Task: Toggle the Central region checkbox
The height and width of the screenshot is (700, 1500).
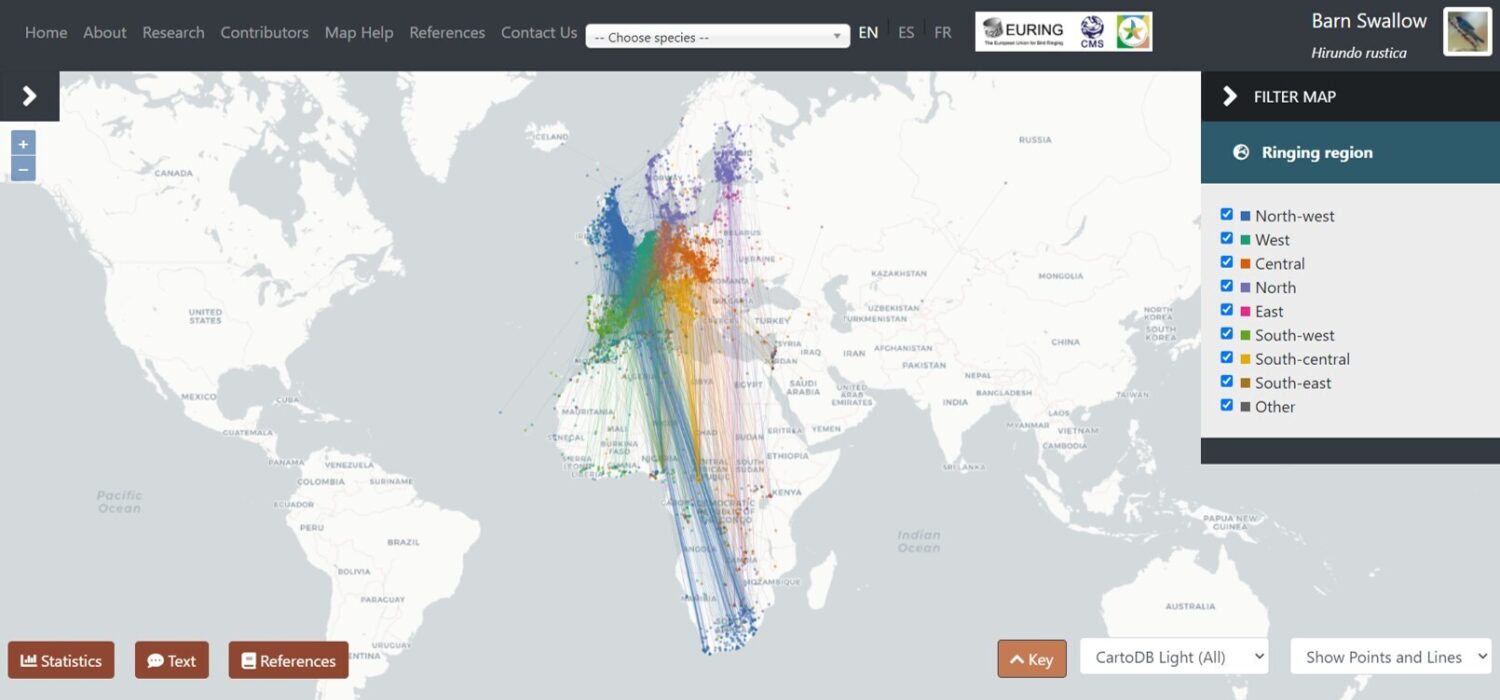Action: [1227, 263]
